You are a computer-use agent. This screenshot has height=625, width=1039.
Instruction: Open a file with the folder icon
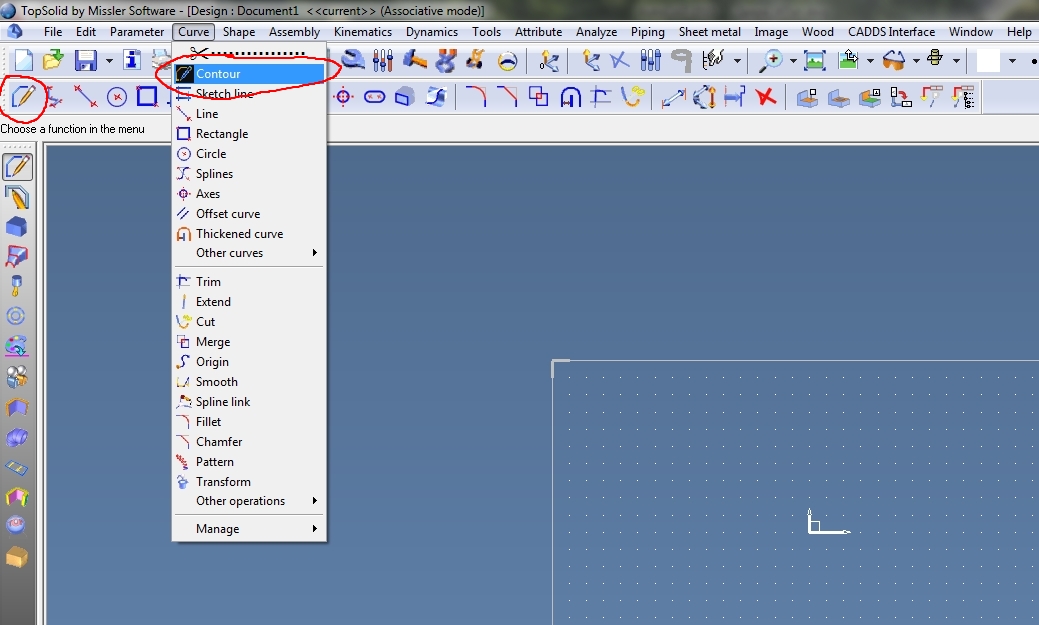tap(53, 60)
